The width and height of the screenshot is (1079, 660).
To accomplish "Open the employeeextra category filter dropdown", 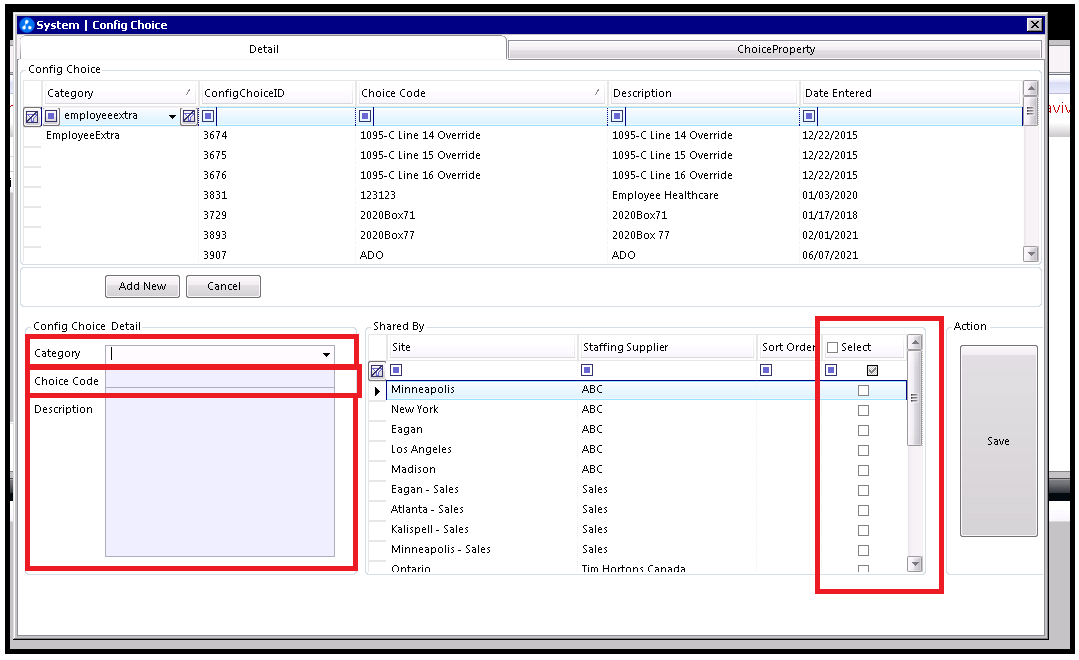I will (172, 116).
